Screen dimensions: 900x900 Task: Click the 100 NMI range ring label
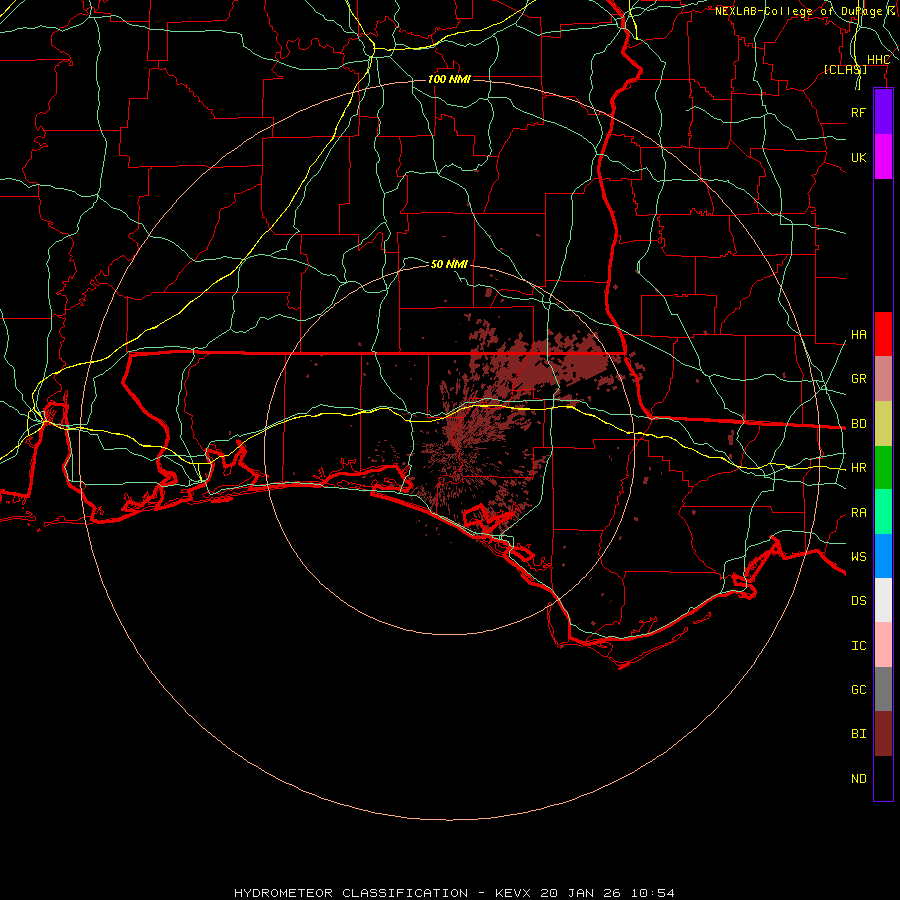pyautogui.click(x=449, y=79)
